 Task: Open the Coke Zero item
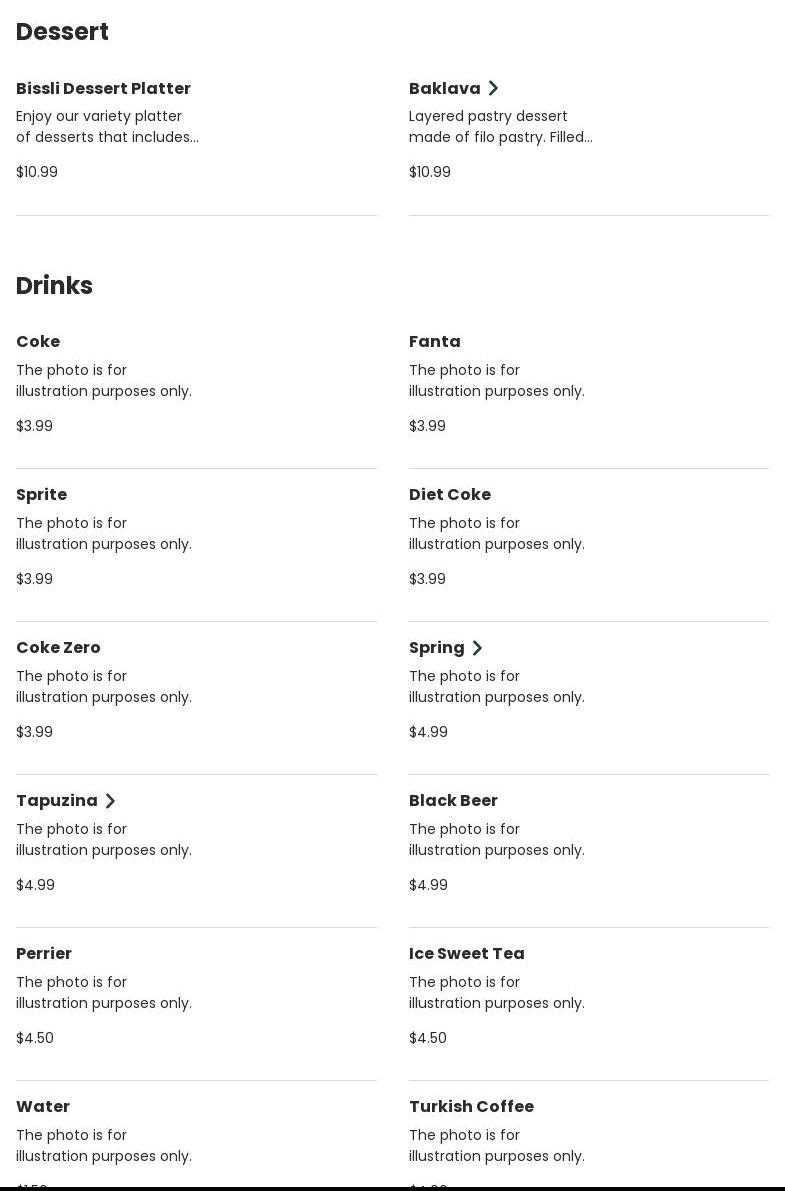(x=58, y=648)
